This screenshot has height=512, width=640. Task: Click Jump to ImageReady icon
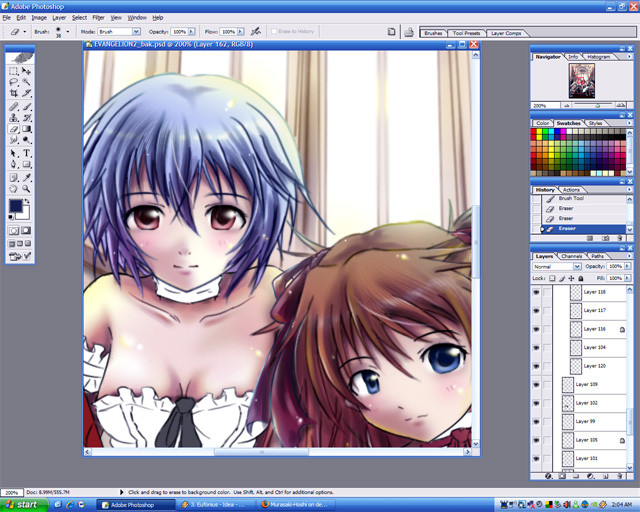coord(20,256)
